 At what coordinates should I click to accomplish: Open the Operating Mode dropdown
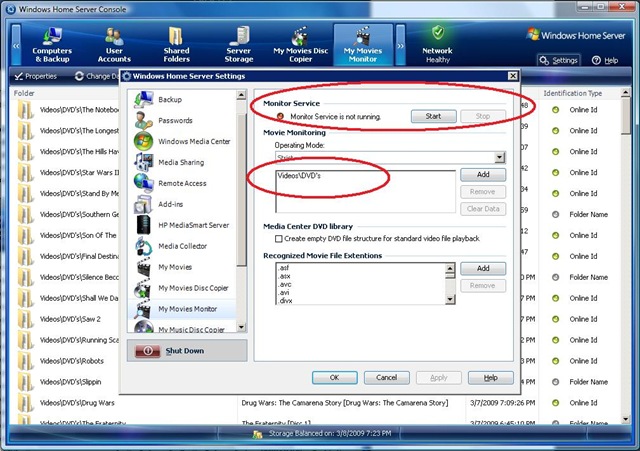(499, 158)
